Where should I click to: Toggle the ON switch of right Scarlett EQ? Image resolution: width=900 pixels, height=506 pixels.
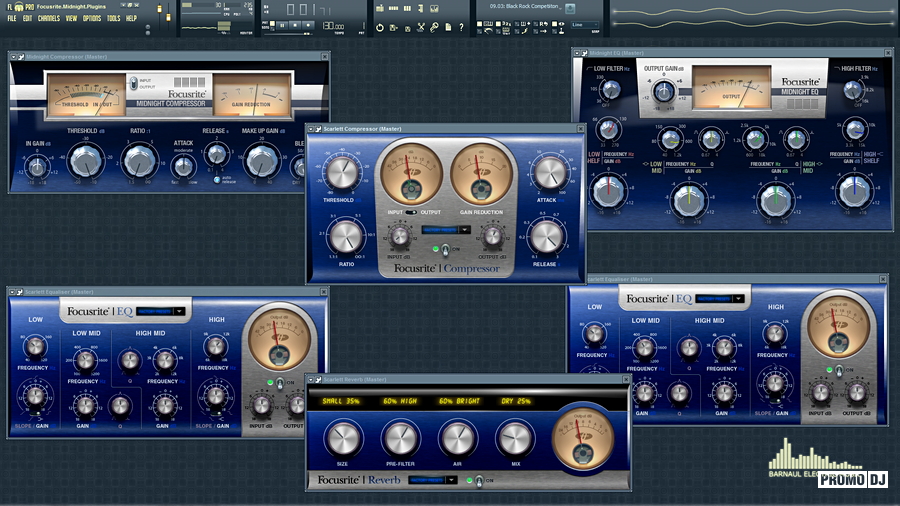click(x=839, y=370)
